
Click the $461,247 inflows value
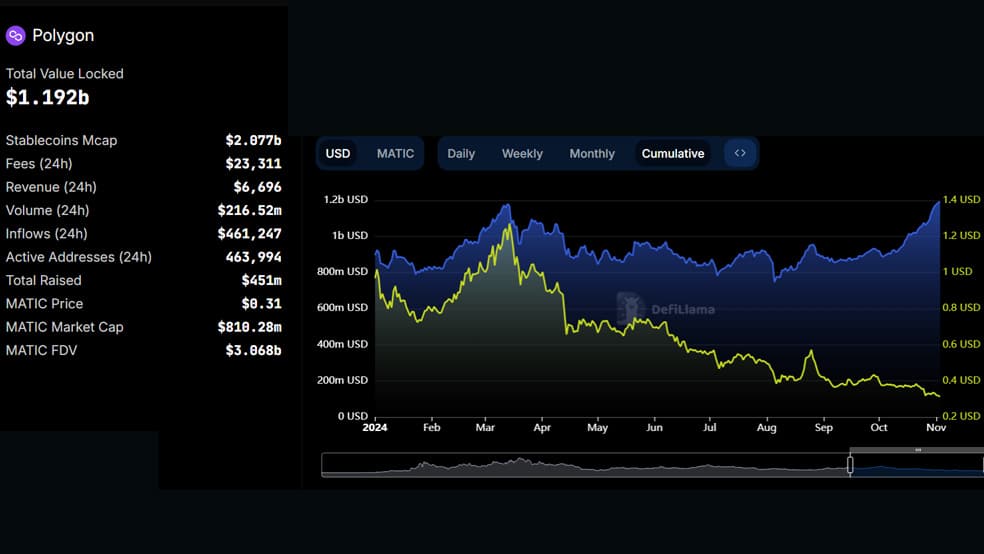tap(250, 234)
